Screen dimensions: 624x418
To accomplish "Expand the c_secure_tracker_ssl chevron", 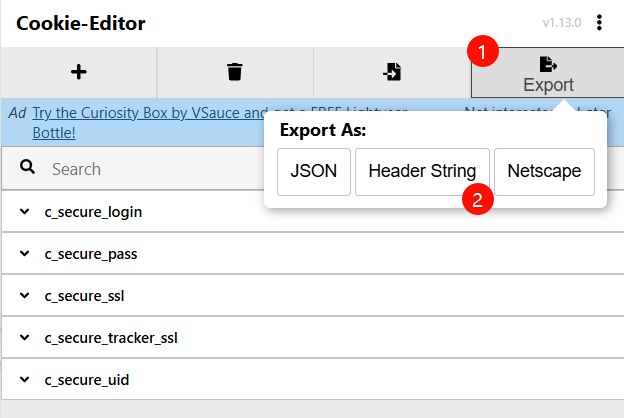I will [25, 338].
